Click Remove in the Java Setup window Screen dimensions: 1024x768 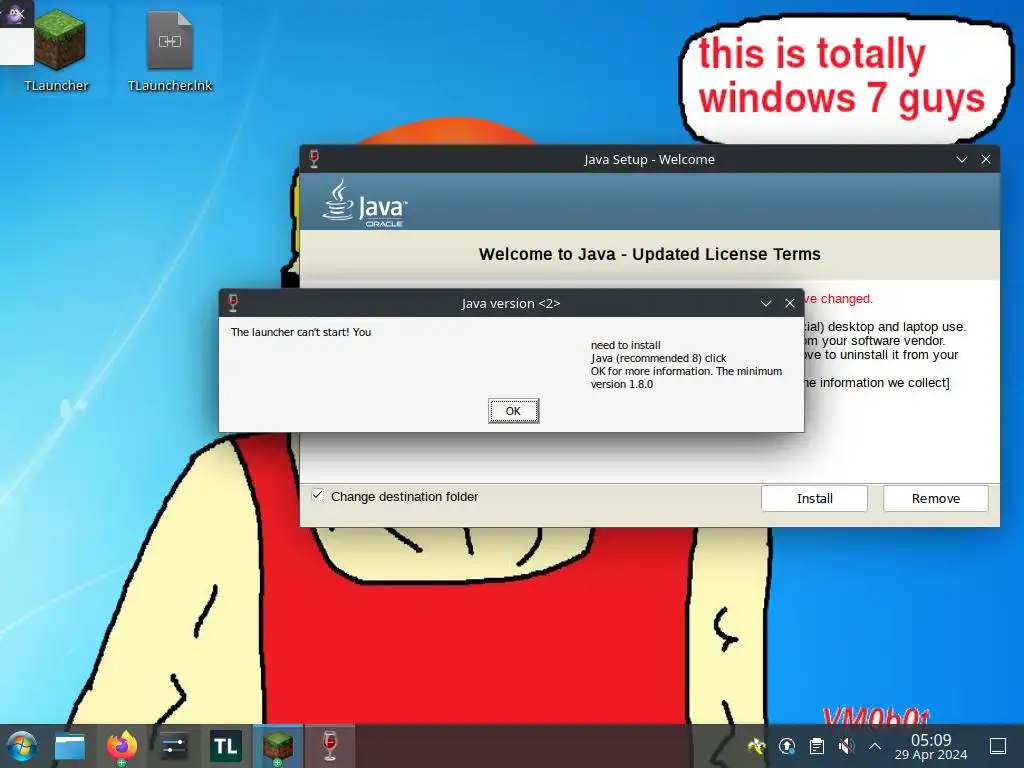tap(935, 498)
